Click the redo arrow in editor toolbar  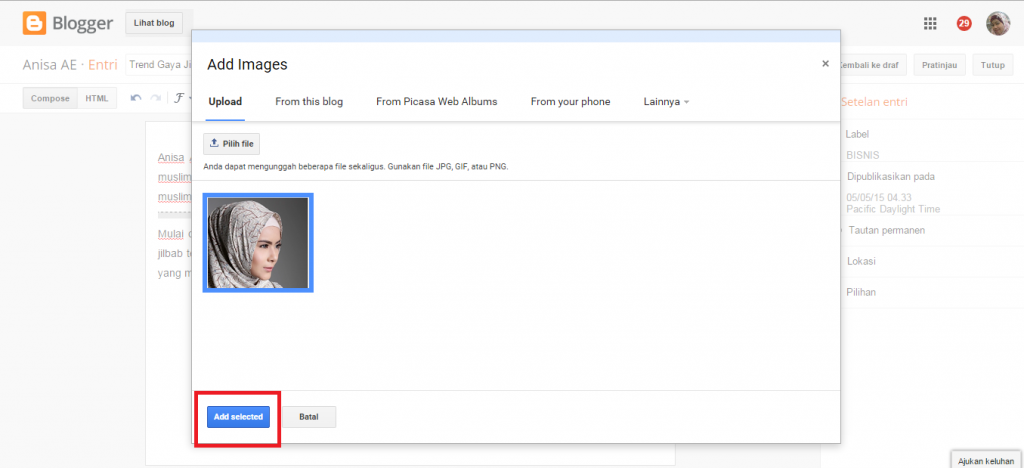[x=155, y=98]
